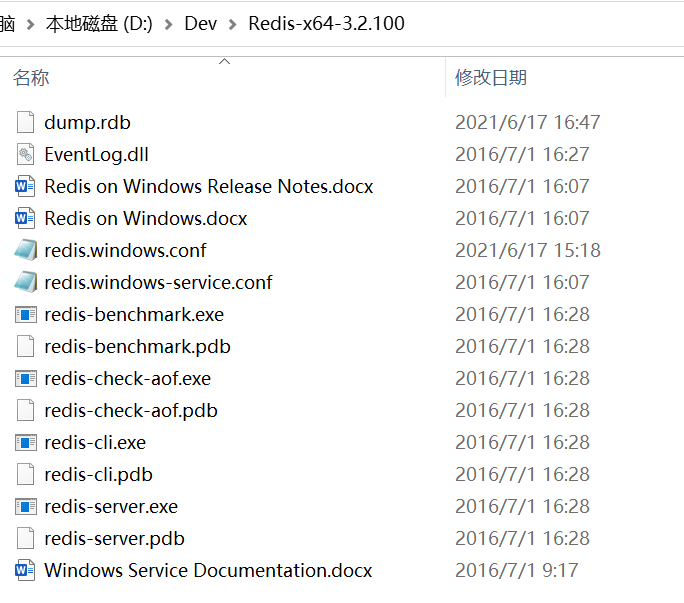Sort by the 名称 column header
This screenshot has width=684, height=603.
point(31,78)
